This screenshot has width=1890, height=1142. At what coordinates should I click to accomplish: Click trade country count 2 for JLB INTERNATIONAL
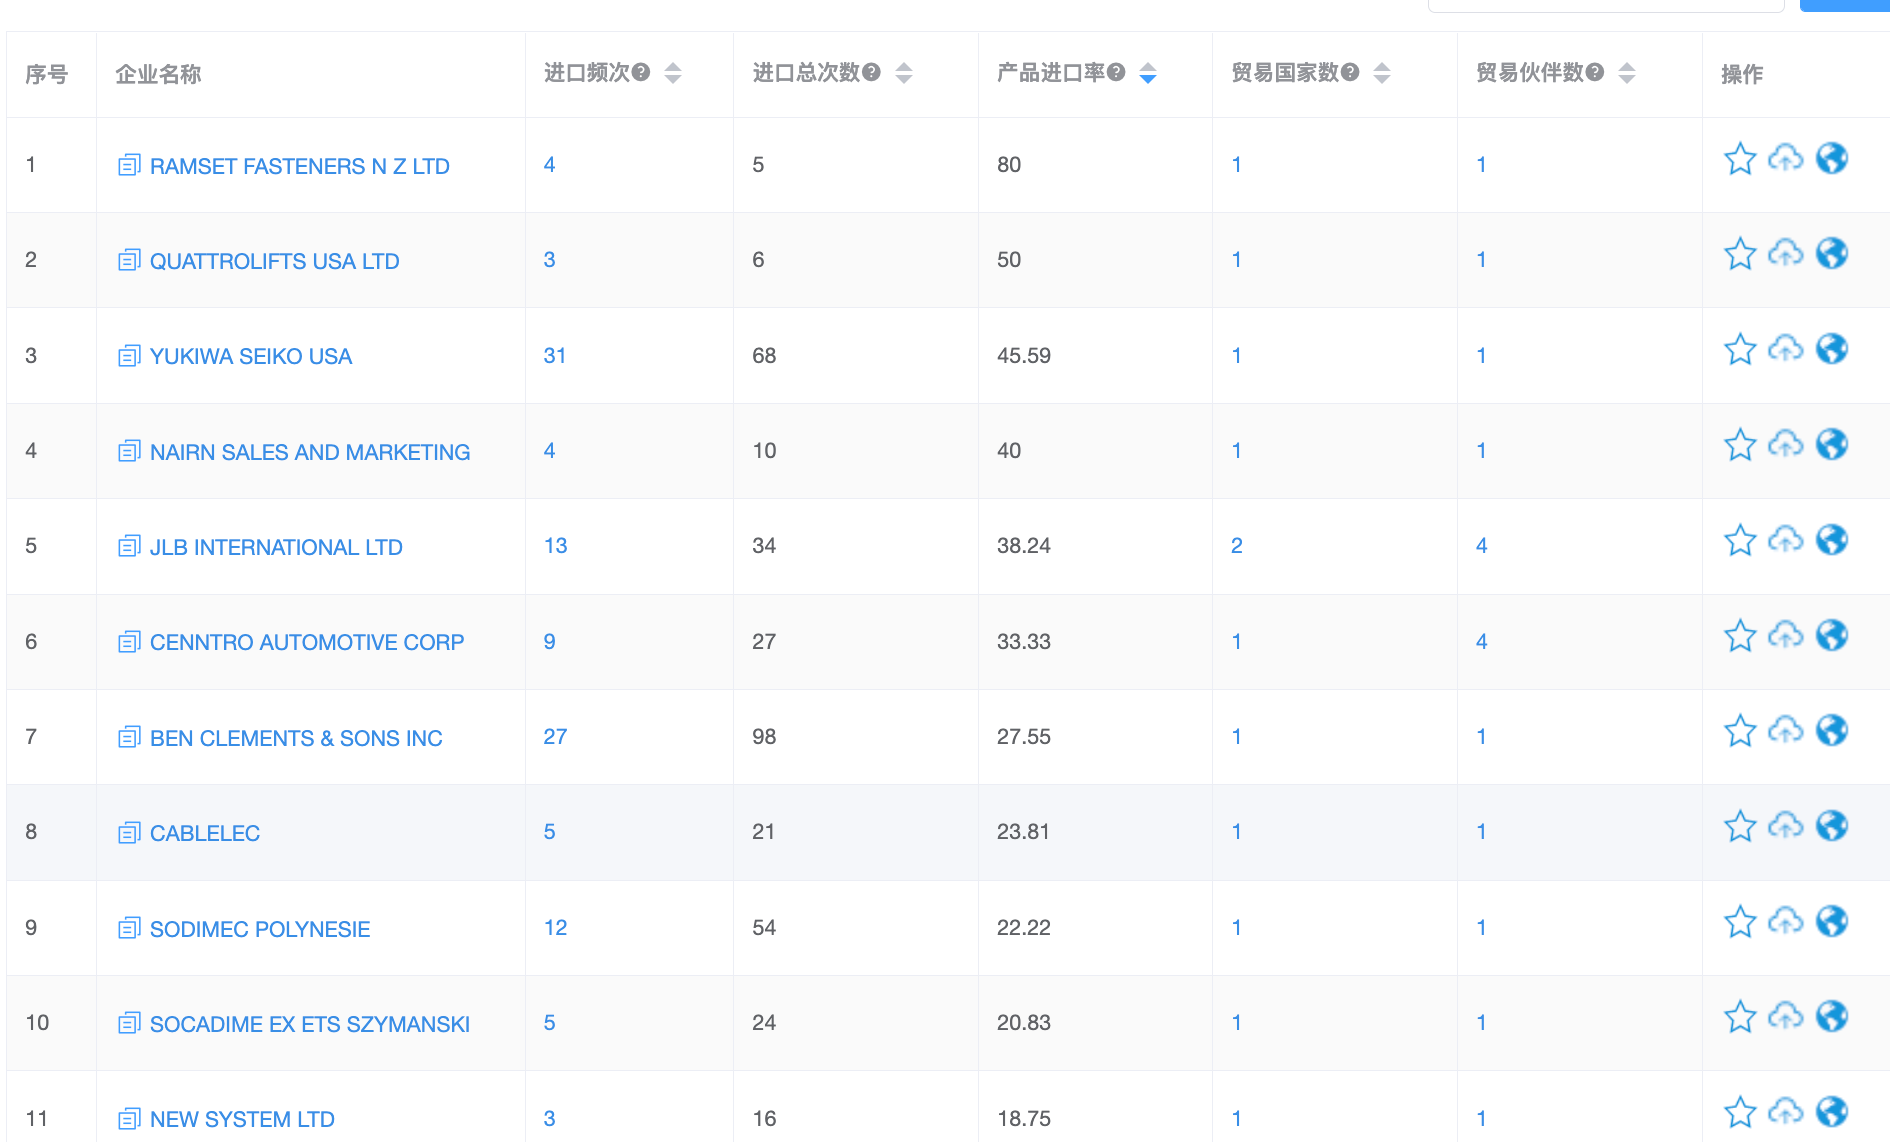pos(1237,545)
